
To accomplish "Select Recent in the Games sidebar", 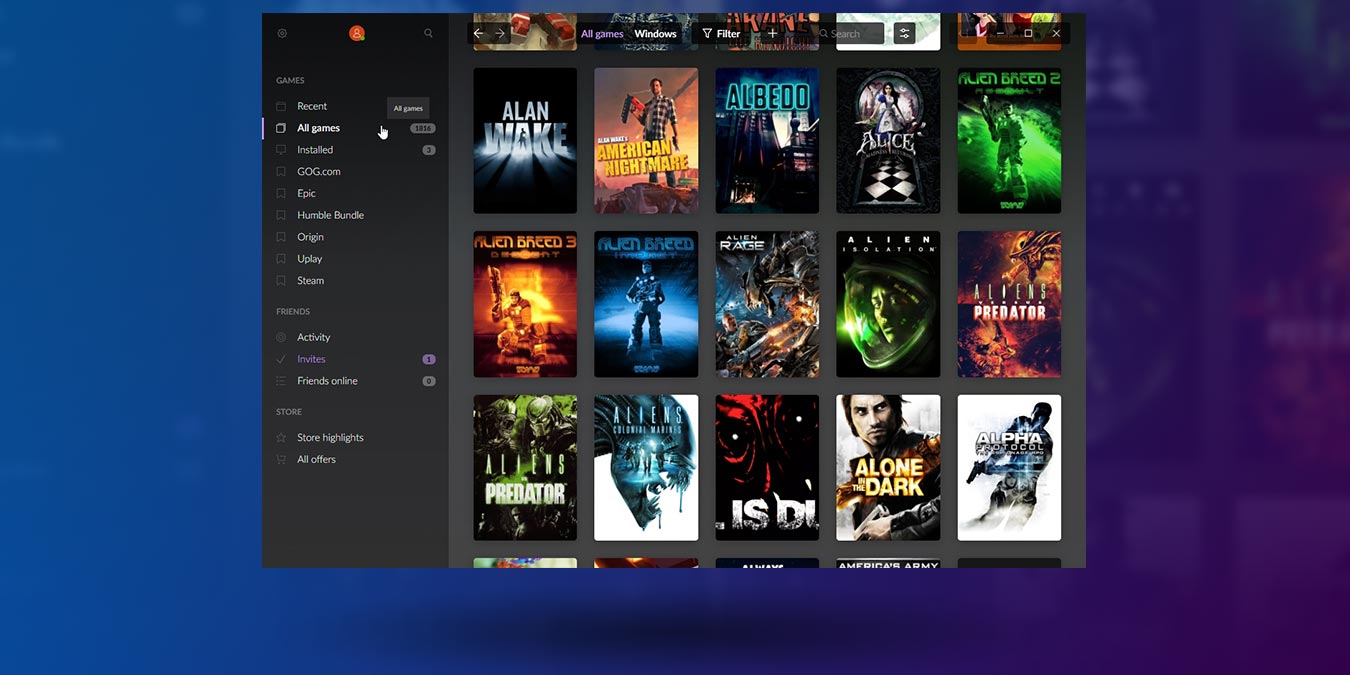I will (x=311, y=106).
